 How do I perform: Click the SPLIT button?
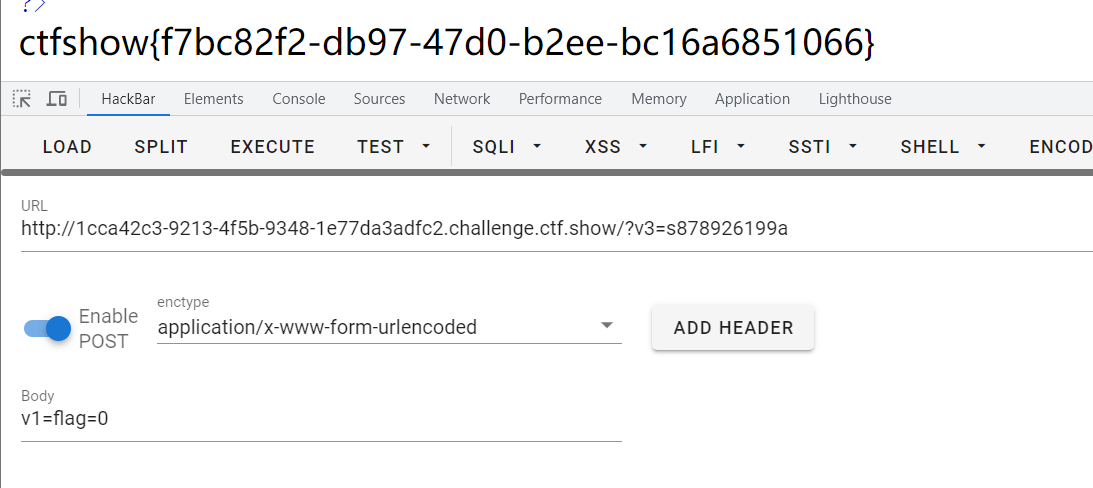pos(161,147)
